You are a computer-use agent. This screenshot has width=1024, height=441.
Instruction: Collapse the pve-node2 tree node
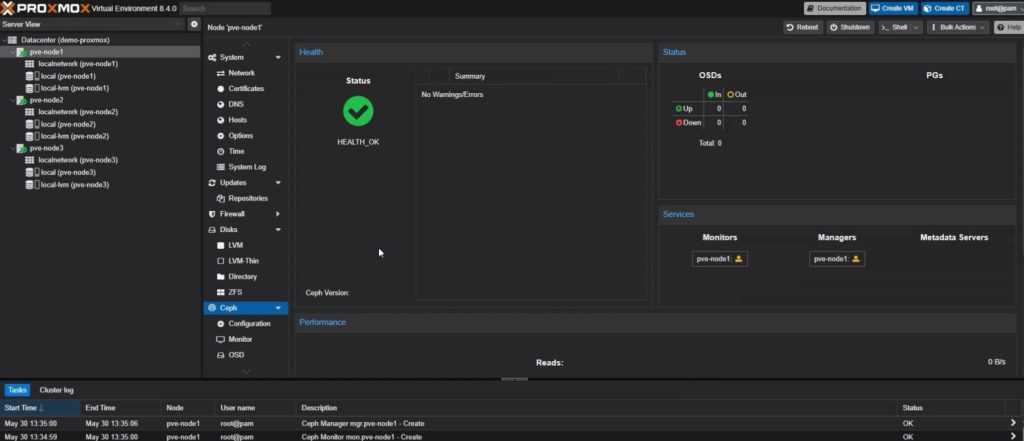click(12, 100)
